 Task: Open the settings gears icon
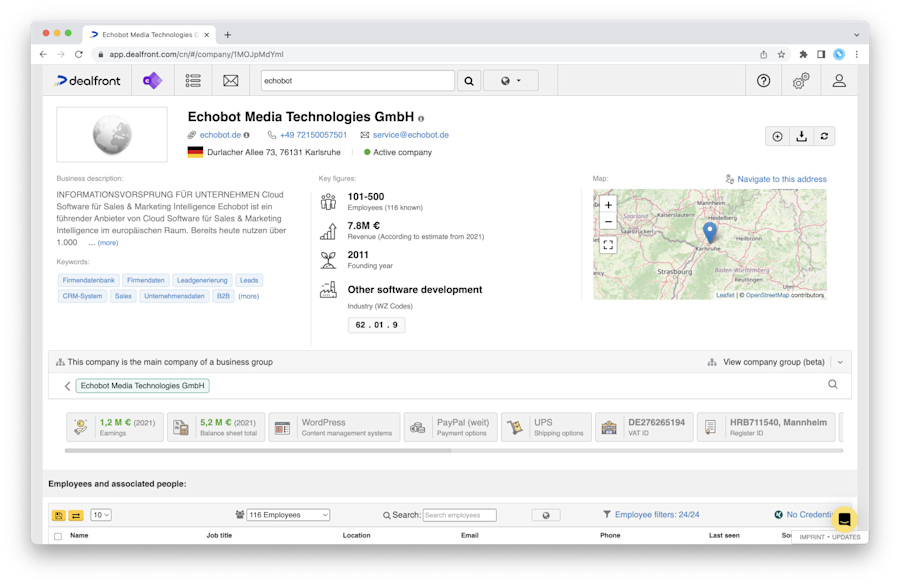pyautogui.click(x=800, y=80)
